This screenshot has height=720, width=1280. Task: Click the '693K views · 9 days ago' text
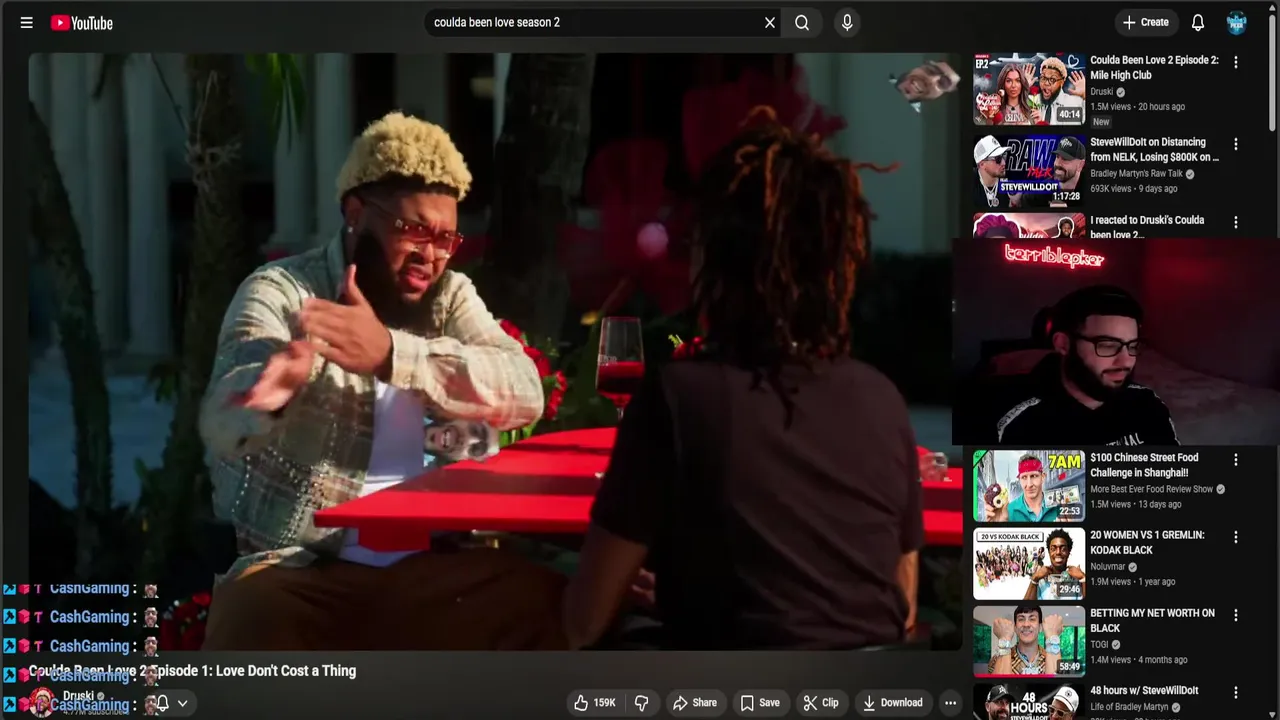pyautogui.click(x=1133, y=189)
